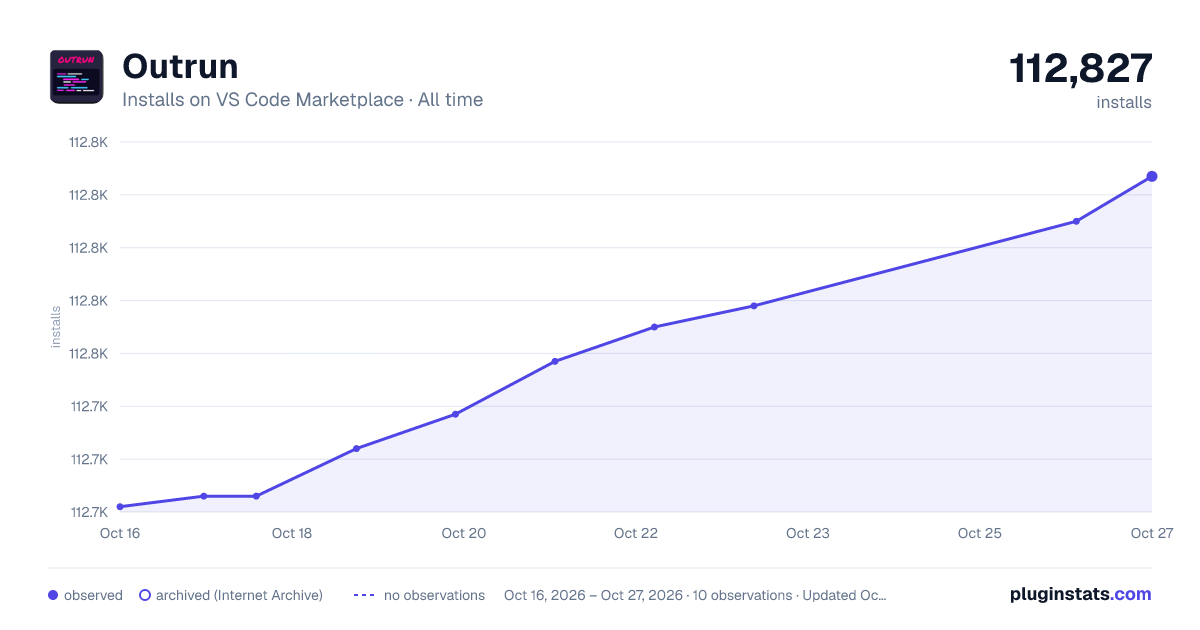This screenshot has width=1200, height=630.
Task: Click the hollow 'archived' legend circle
Action: click(145, 595)
